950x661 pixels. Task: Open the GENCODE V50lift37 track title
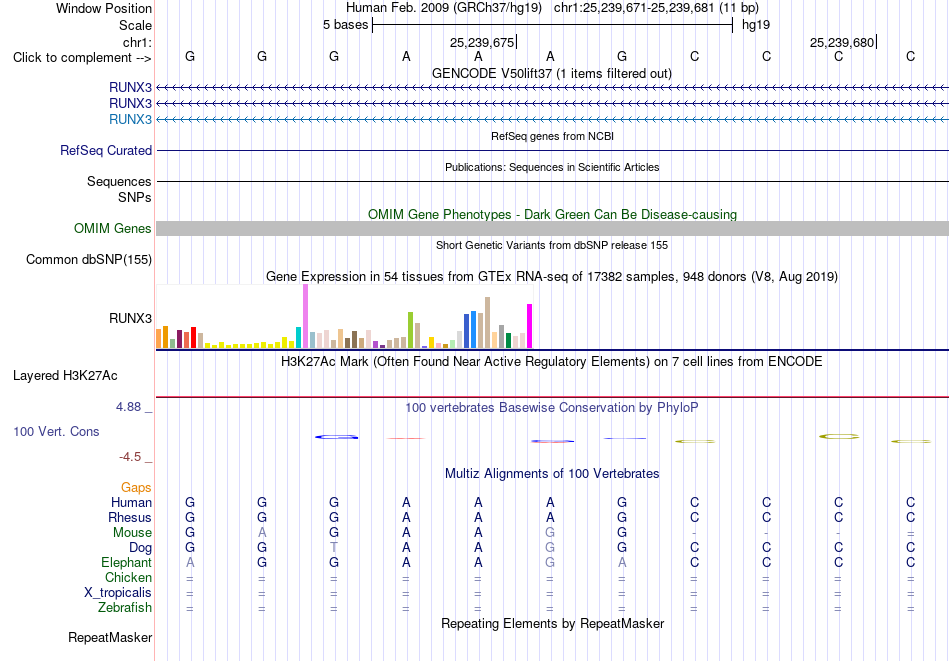(552, 73)
